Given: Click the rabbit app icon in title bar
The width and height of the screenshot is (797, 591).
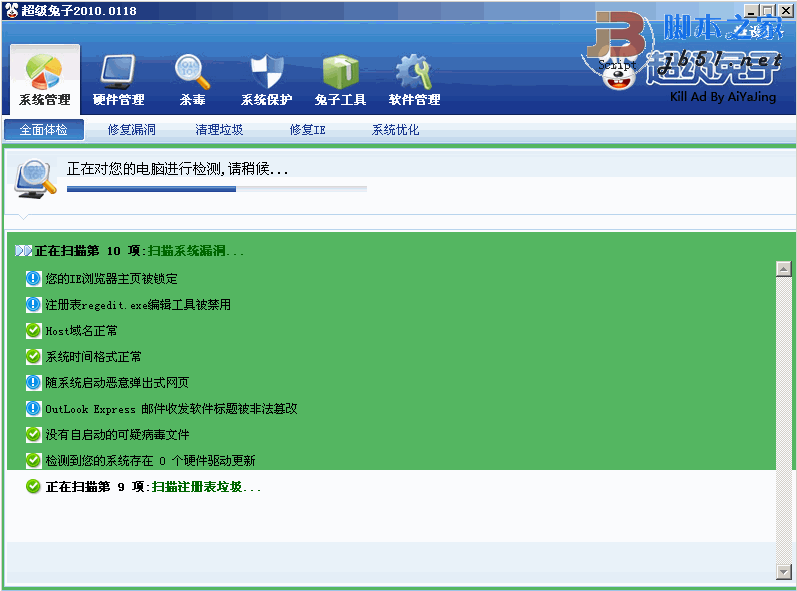Looking at the screenshot, I should coord(11,10).
